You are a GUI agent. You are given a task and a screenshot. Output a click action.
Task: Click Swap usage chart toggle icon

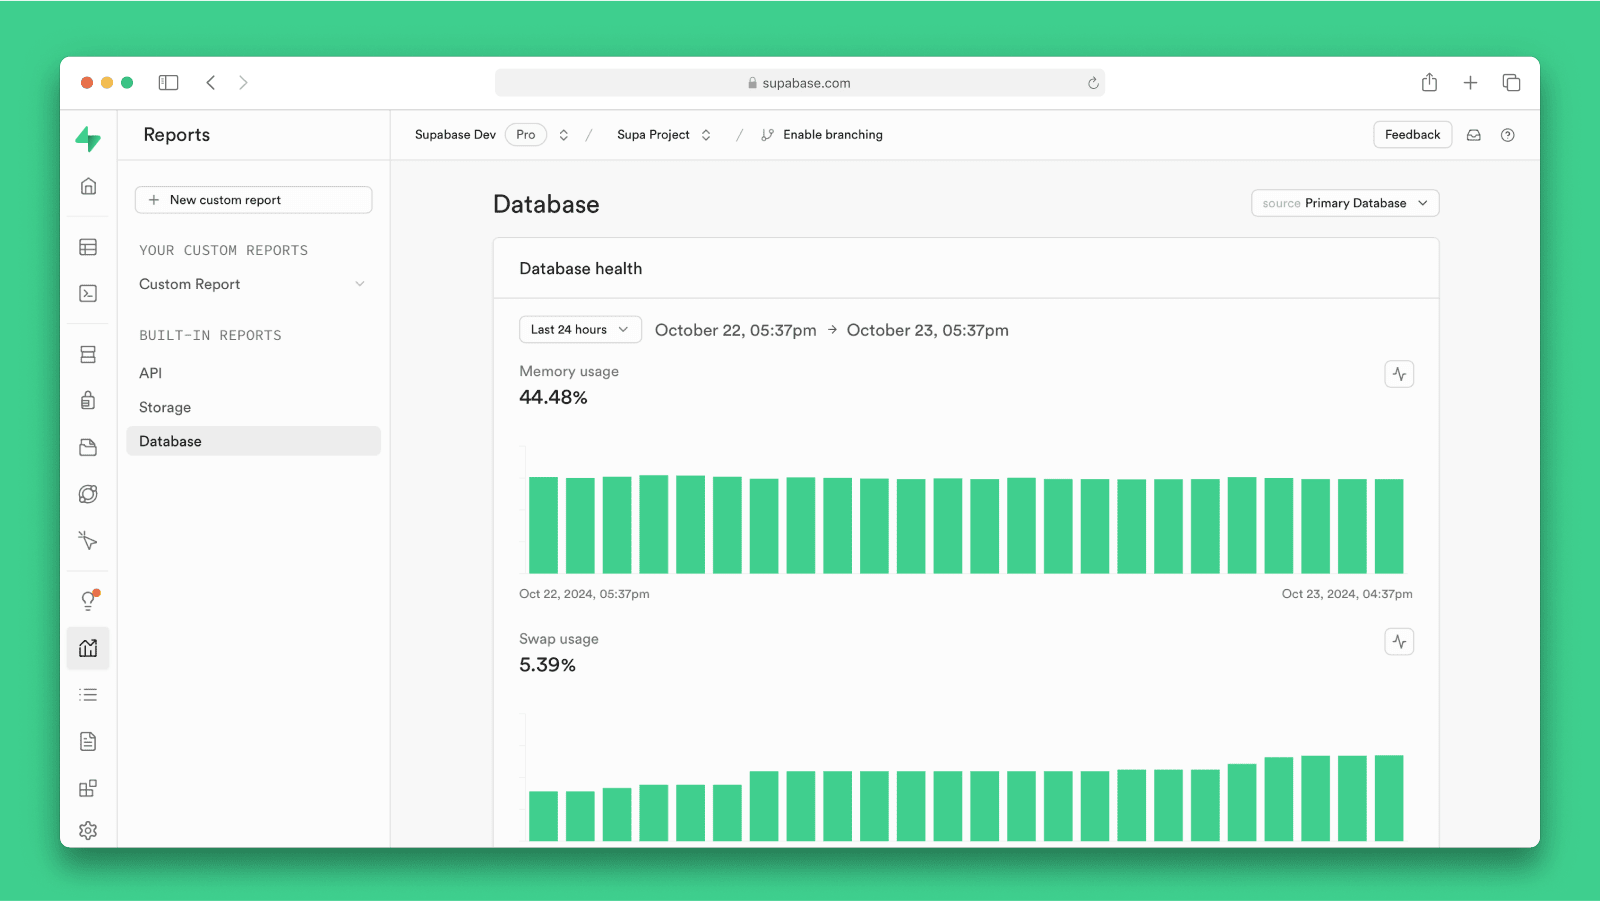coord(1399,642)
